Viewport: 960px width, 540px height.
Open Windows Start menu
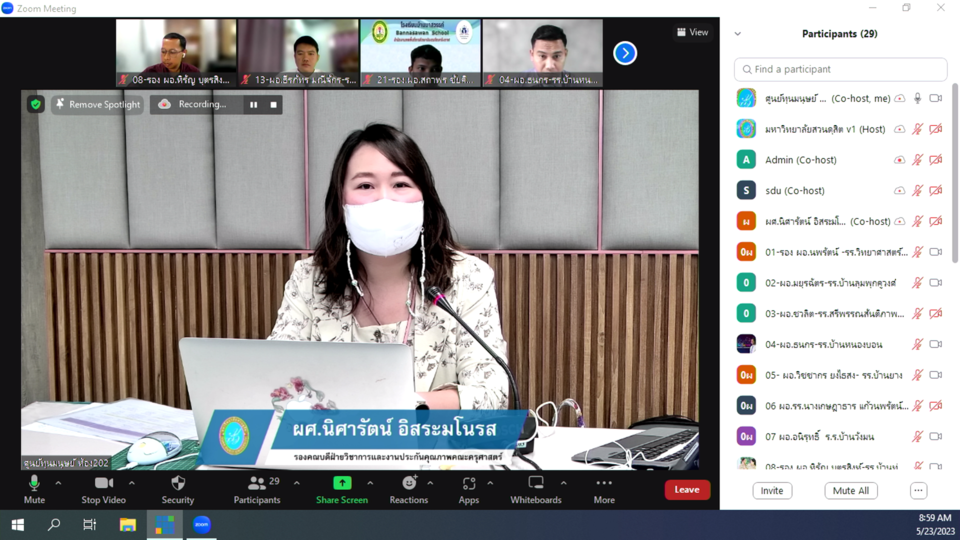[x=17, y=525]
